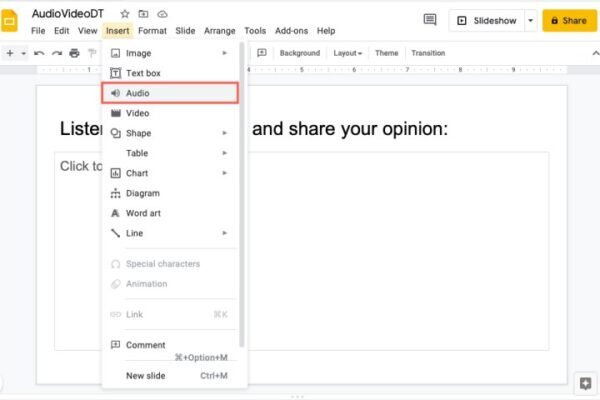Viewport: 600px width, 400px height.
Task: Redo the last action
Action: coord(57,53)
